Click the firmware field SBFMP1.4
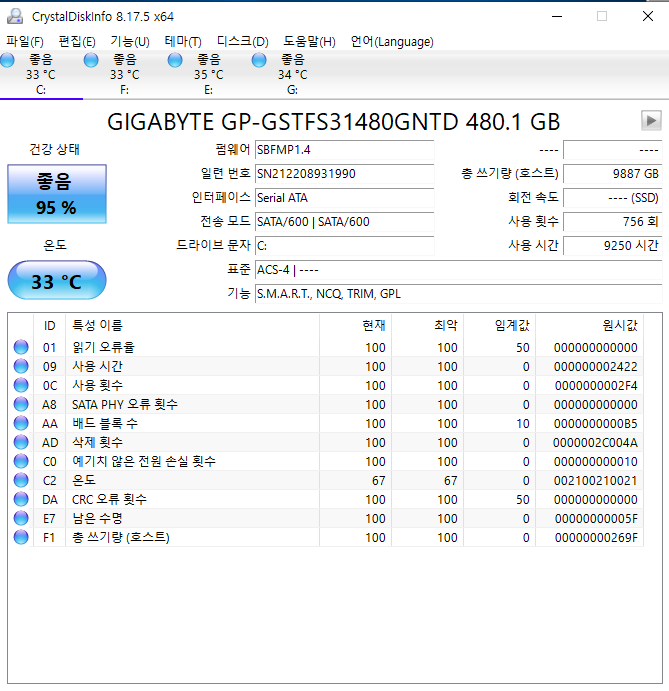 click(345, 150)
